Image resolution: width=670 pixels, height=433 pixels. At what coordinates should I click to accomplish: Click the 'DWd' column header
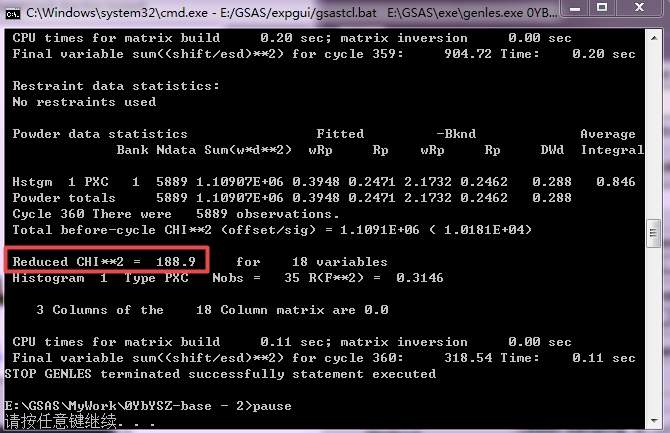click(x=552, y=150)
